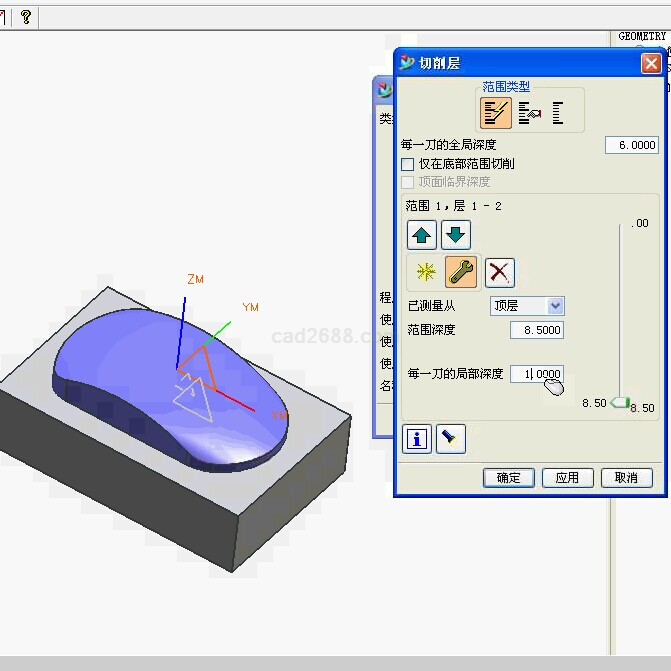Click the 确定 button
Viewport: 671px width, 671px height.
[508, 478]
